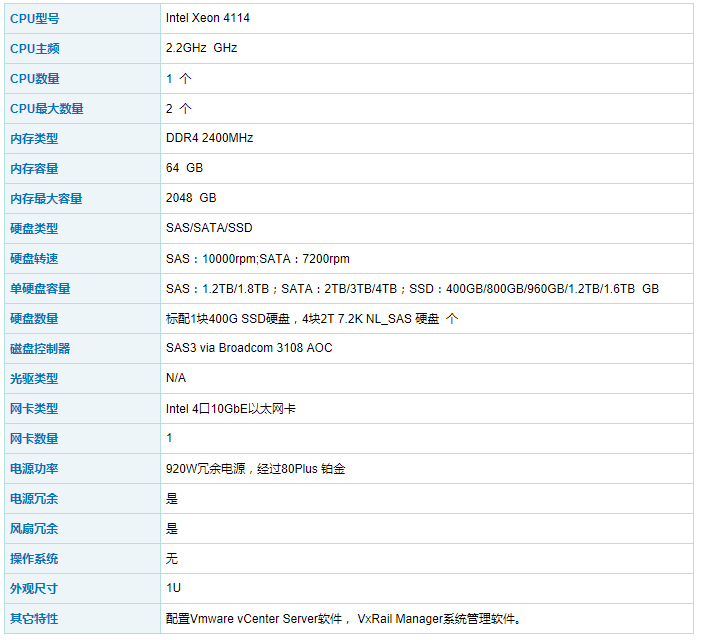Click the 网卡类型 label

coord(35,408)
